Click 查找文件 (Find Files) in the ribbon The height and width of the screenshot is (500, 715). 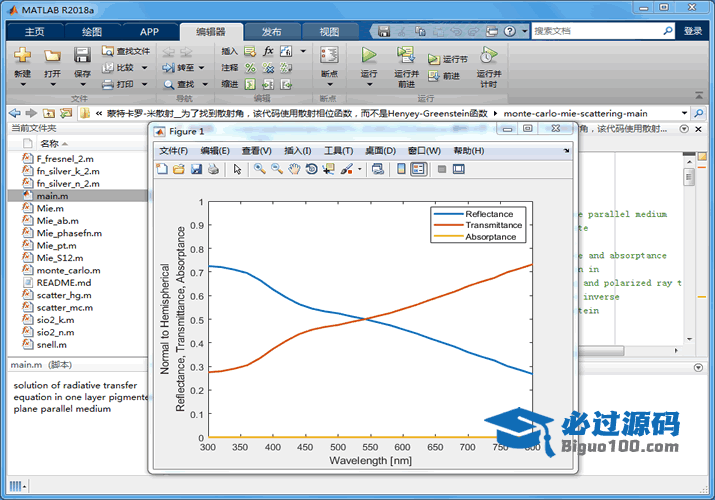[126, 51]
